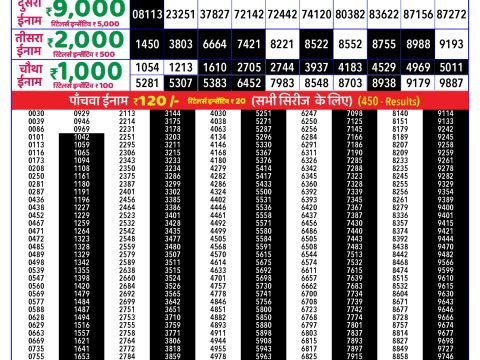
Task: Click the '(सभी सिरीज के लिए)' text
Action: [x=302, y=101]
